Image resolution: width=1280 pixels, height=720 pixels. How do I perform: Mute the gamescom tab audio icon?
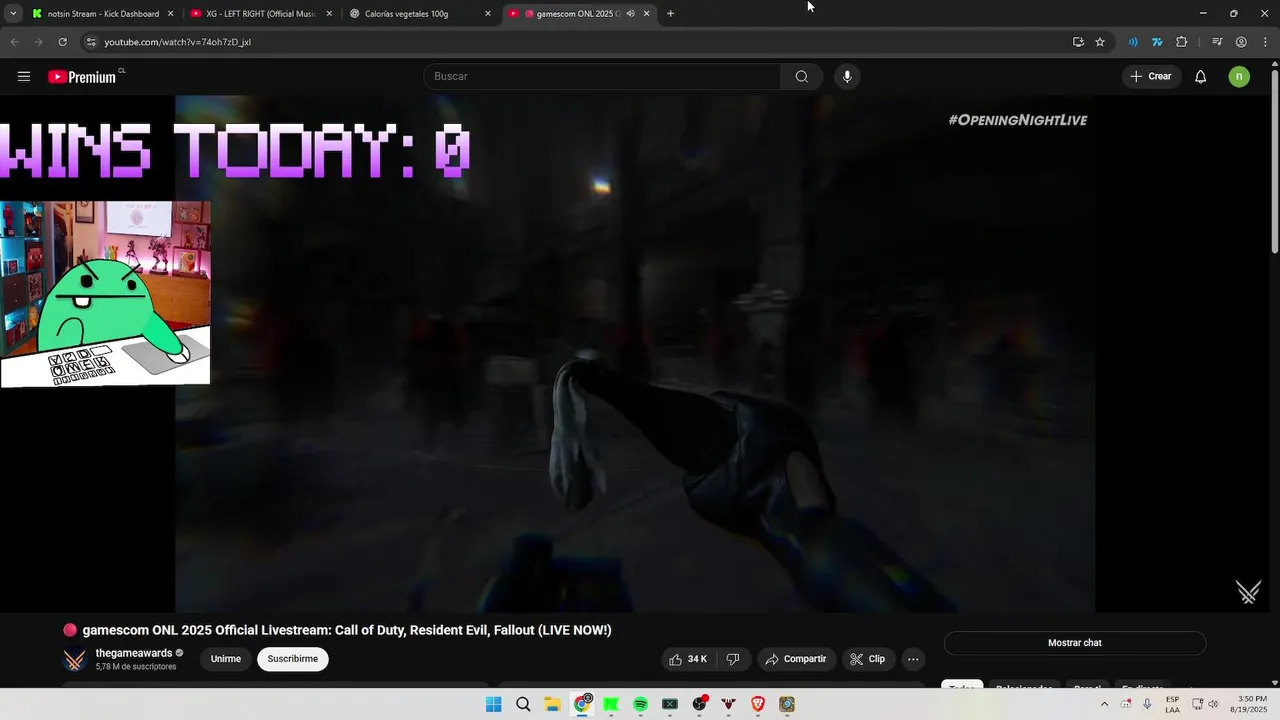630,14
